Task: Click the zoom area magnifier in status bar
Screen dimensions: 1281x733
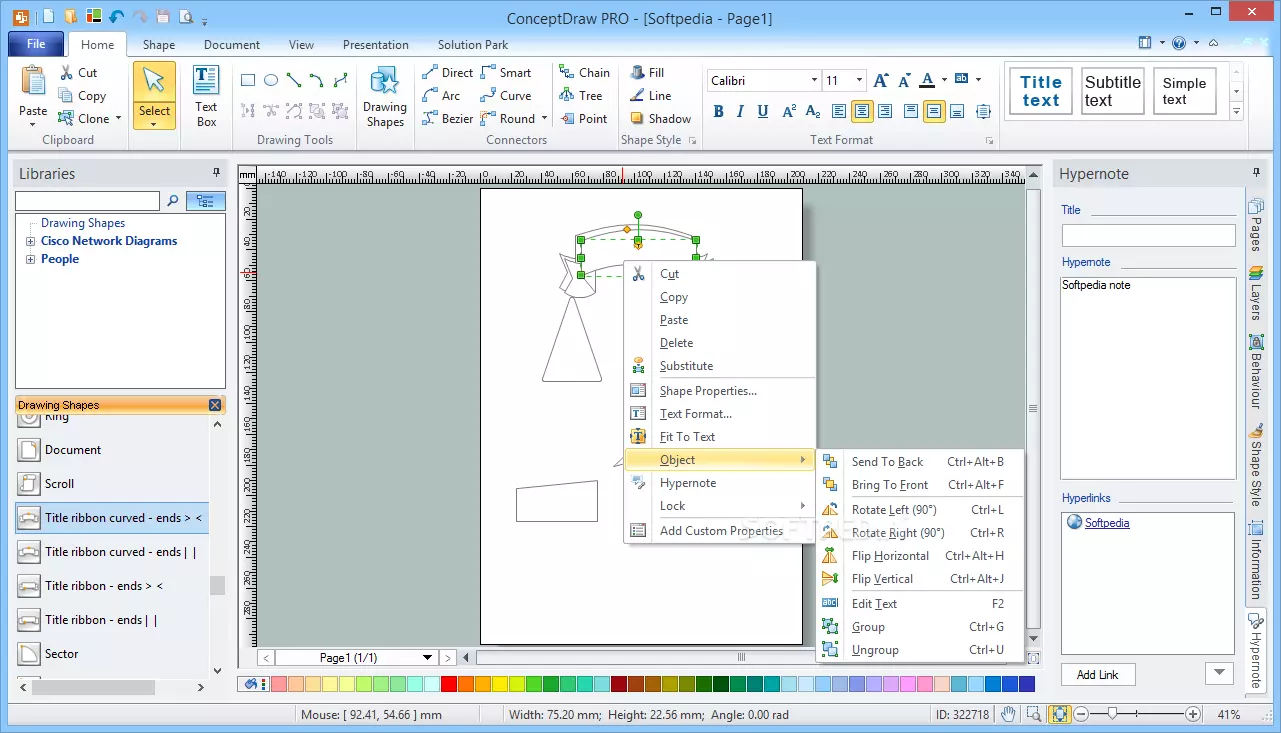Action: tap(1034, 714)
